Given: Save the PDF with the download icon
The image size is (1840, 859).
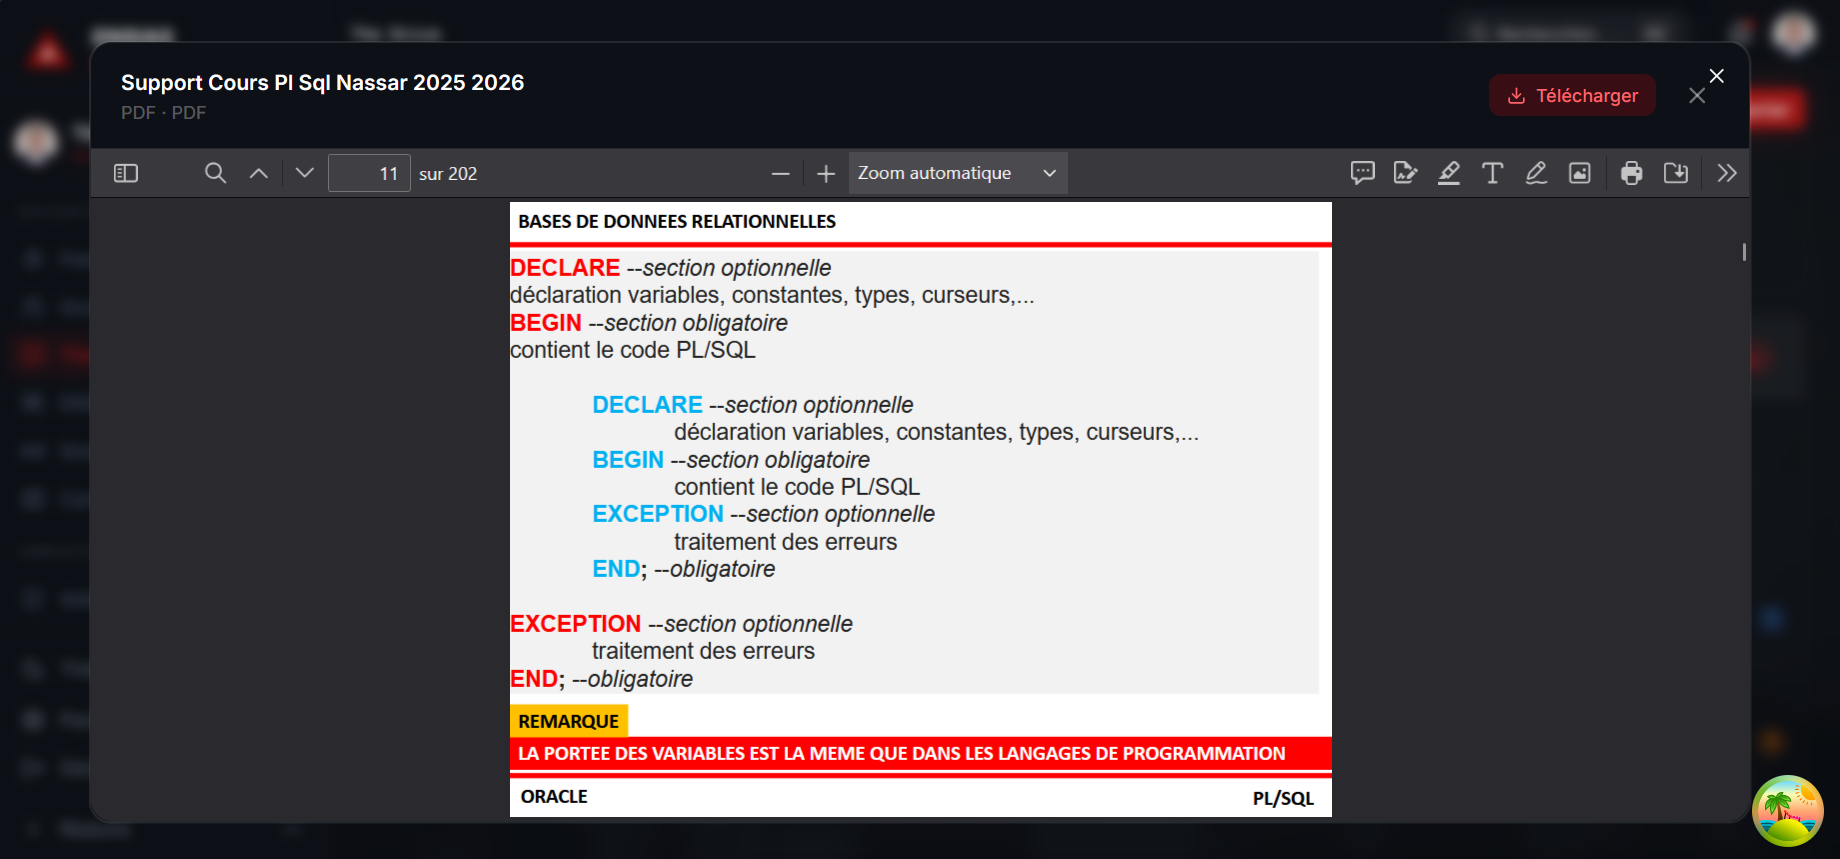Looking at the screenshot, I should [x=1676, y=173].
